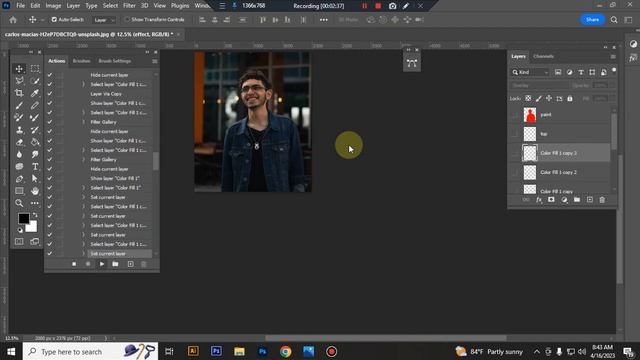The image size is (640, 360).
Task: Select the Hand tool
Action: (x=35, y=191)
